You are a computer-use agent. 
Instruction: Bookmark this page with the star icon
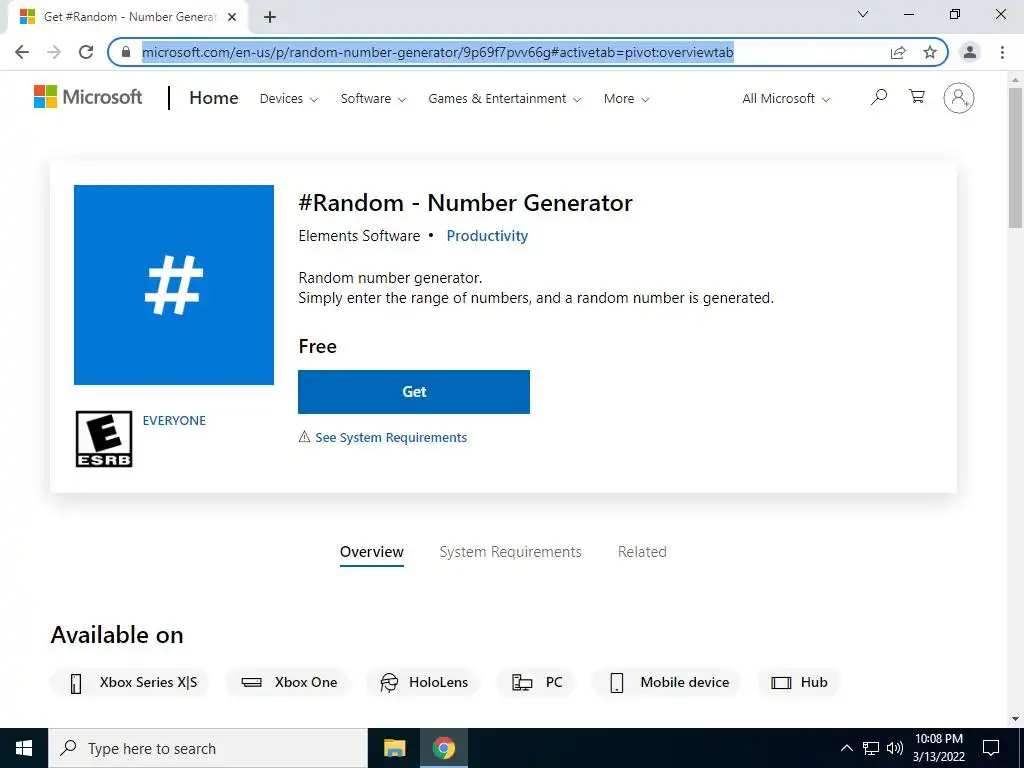click(x=930, y=52)
